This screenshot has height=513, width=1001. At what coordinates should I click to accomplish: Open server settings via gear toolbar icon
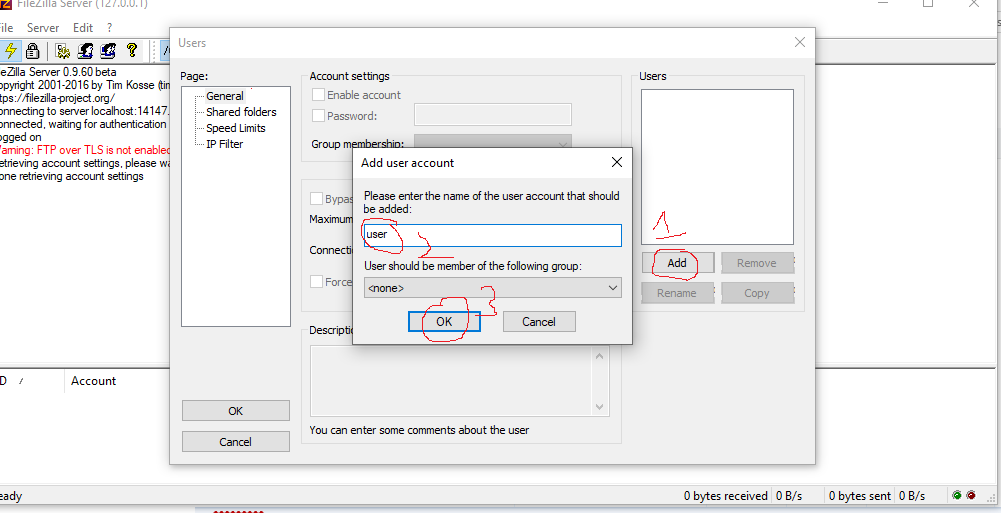click(x=63, y=51)
